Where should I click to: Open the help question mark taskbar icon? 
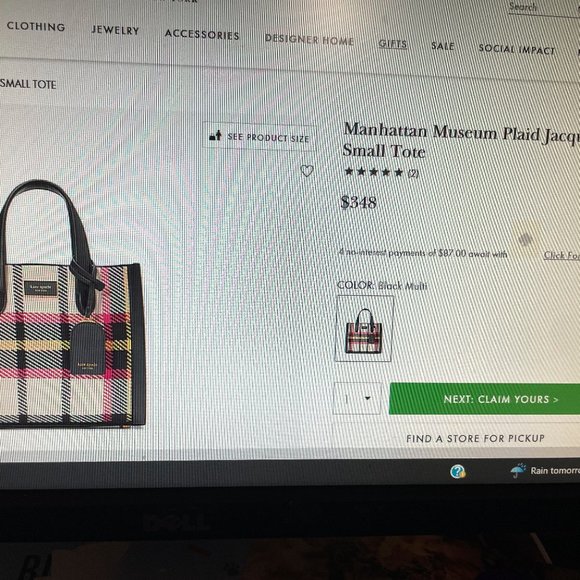[458, 472]
